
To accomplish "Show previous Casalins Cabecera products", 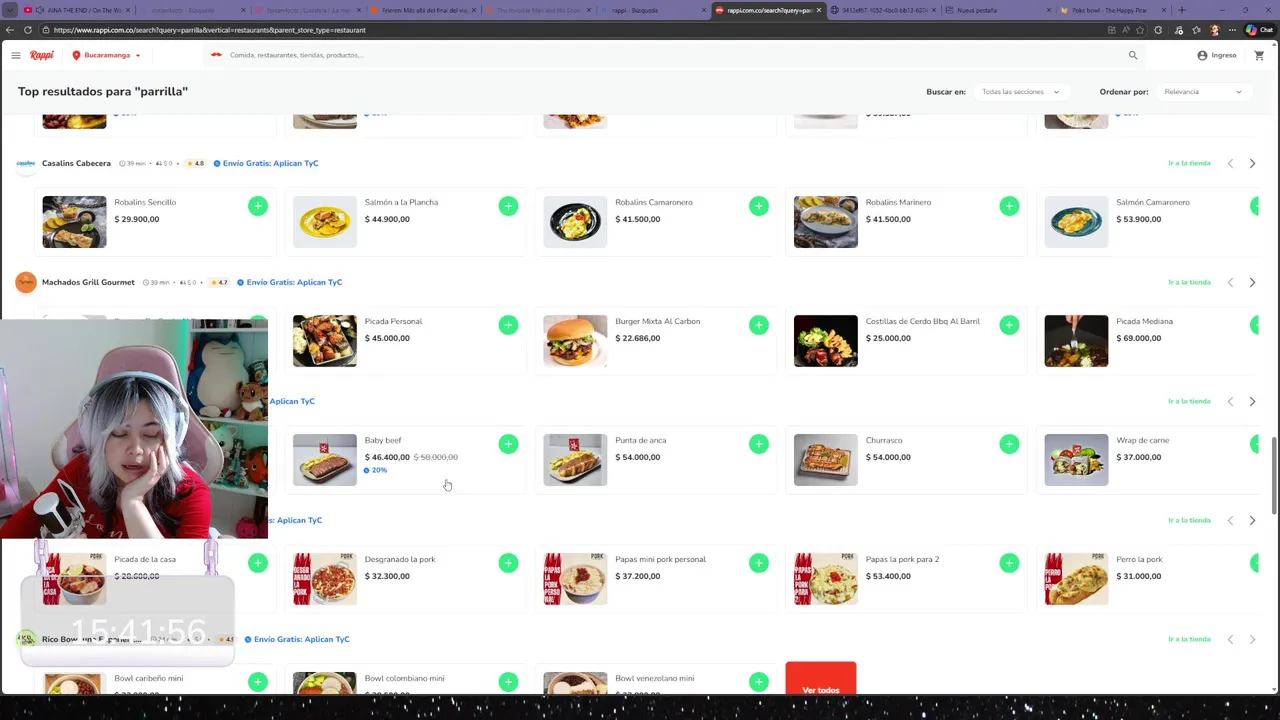I will coord(1230,163).
